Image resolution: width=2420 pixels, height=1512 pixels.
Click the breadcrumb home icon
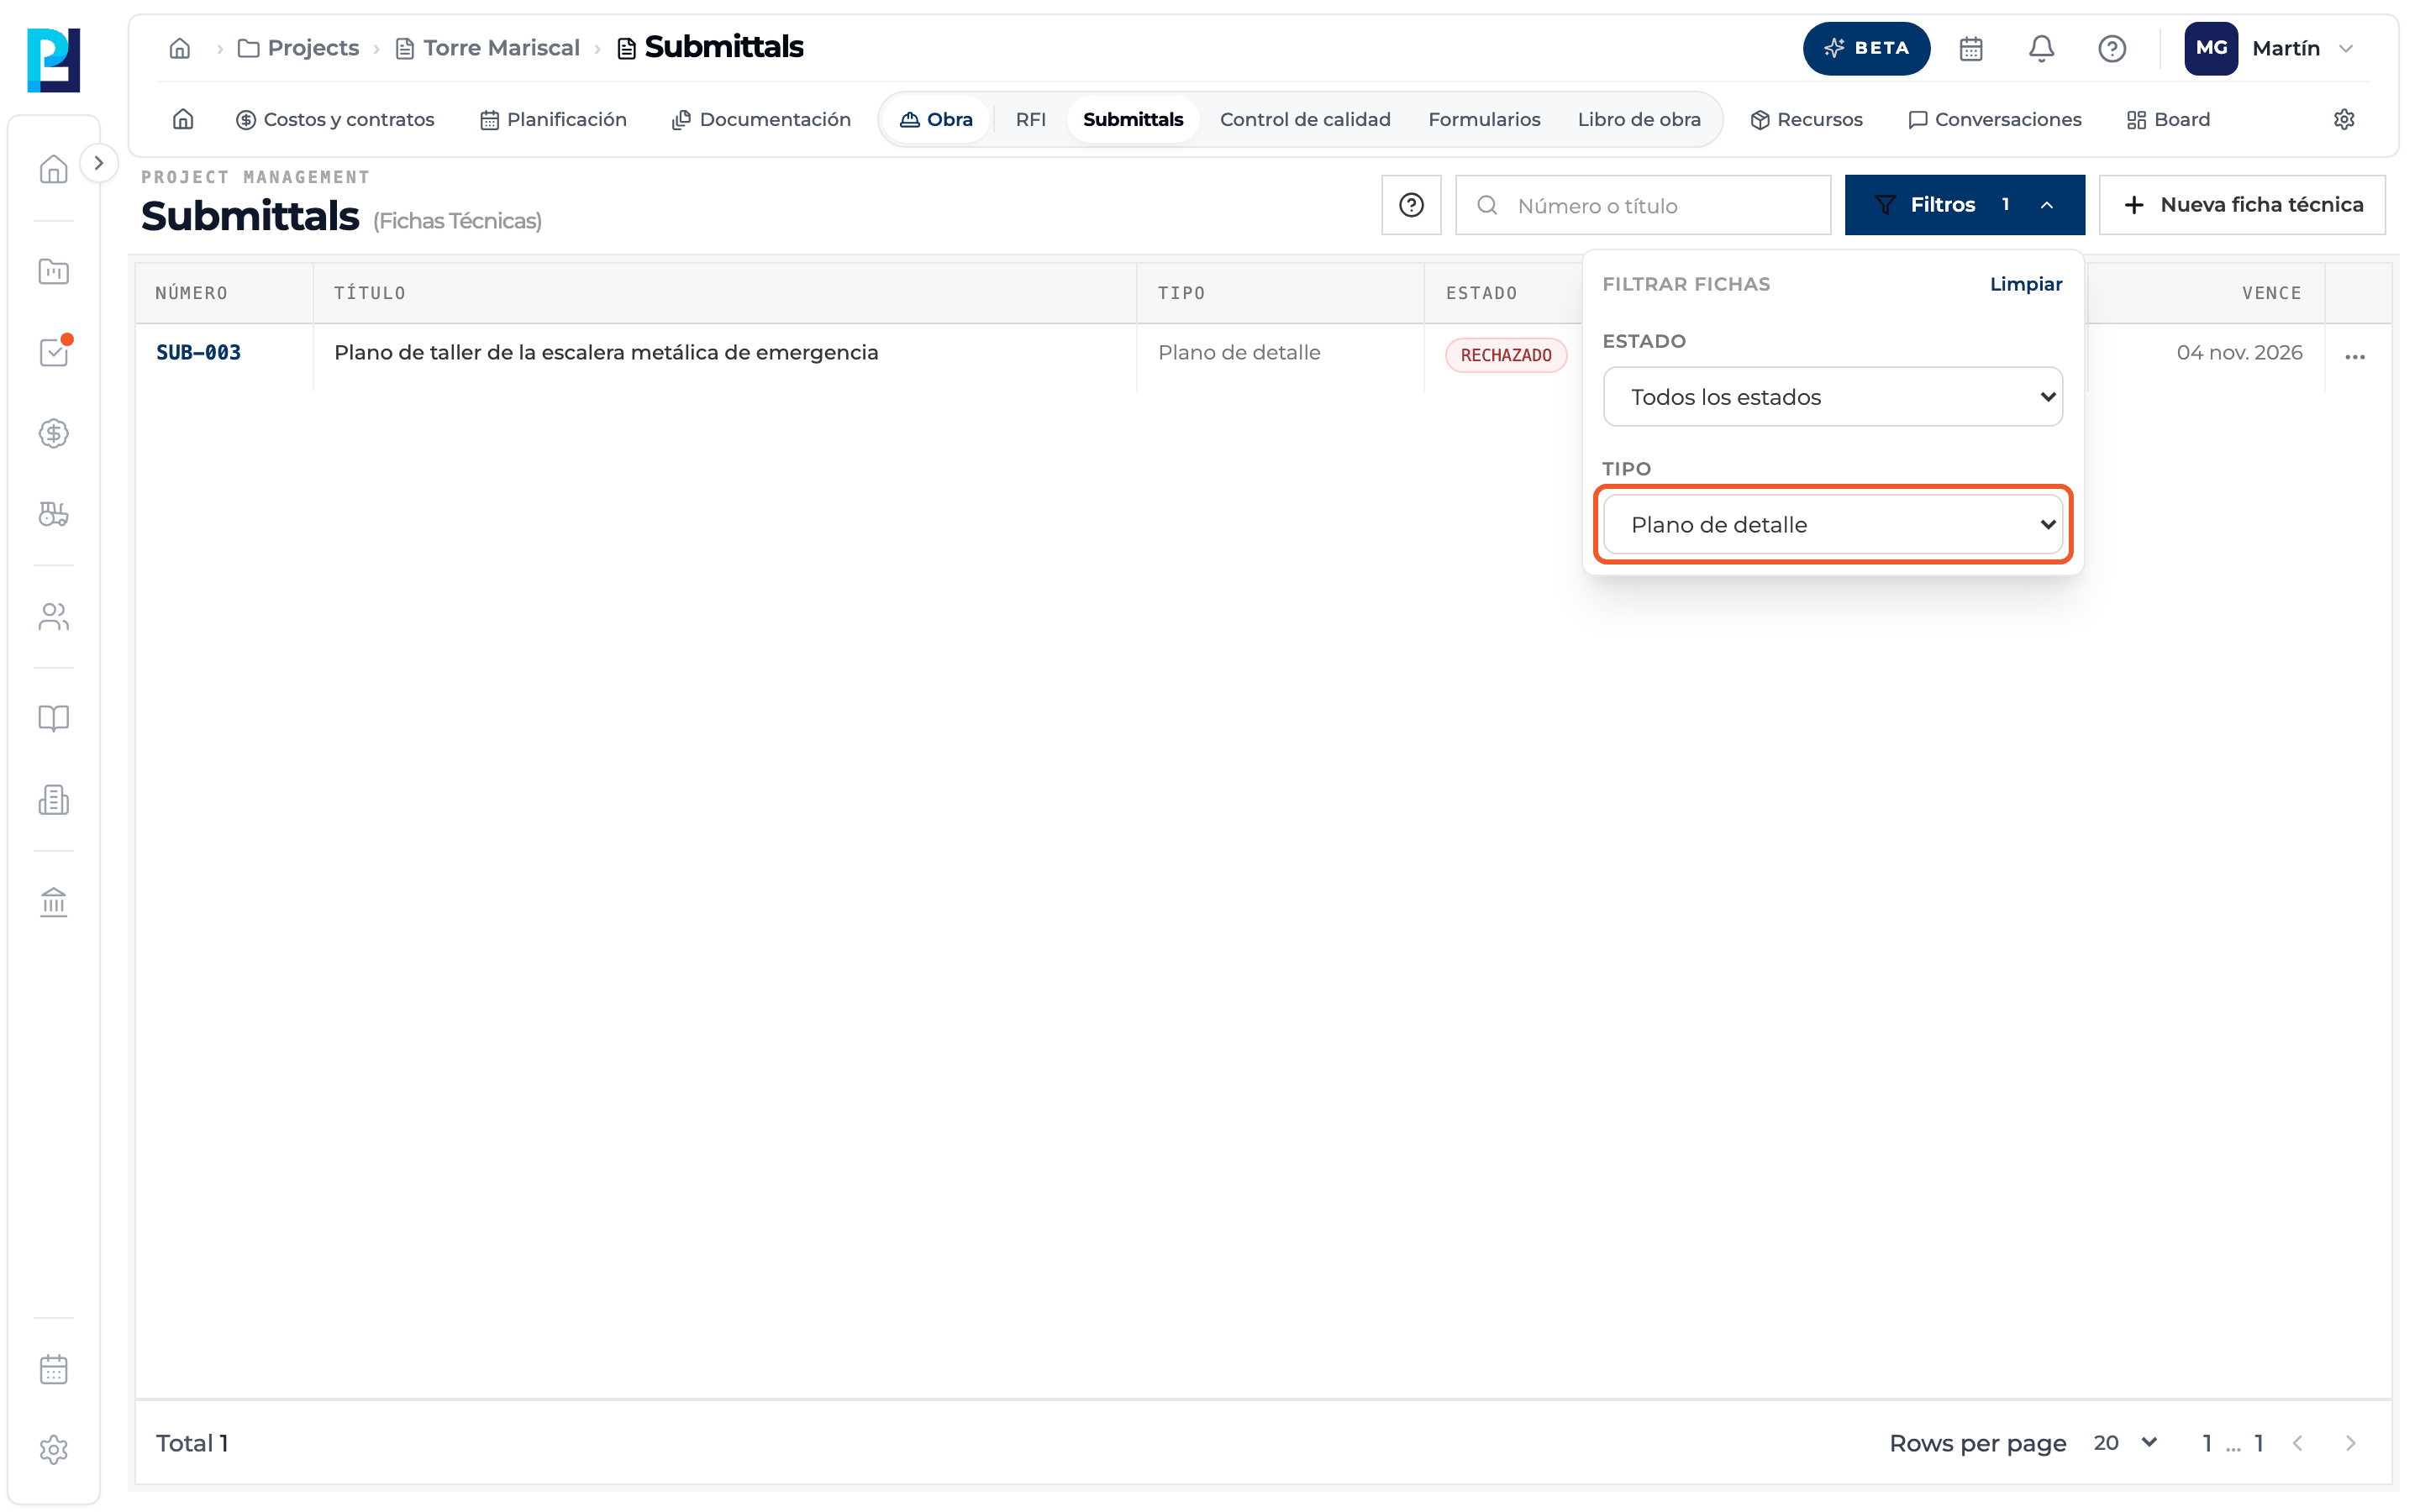pos(180,48)
